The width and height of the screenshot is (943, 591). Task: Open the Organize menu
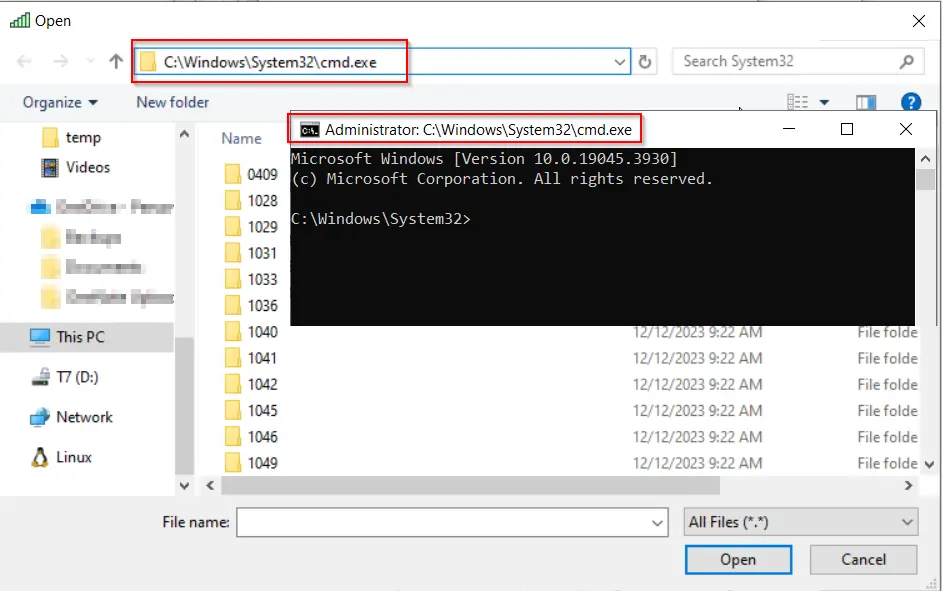click(60, 103)
